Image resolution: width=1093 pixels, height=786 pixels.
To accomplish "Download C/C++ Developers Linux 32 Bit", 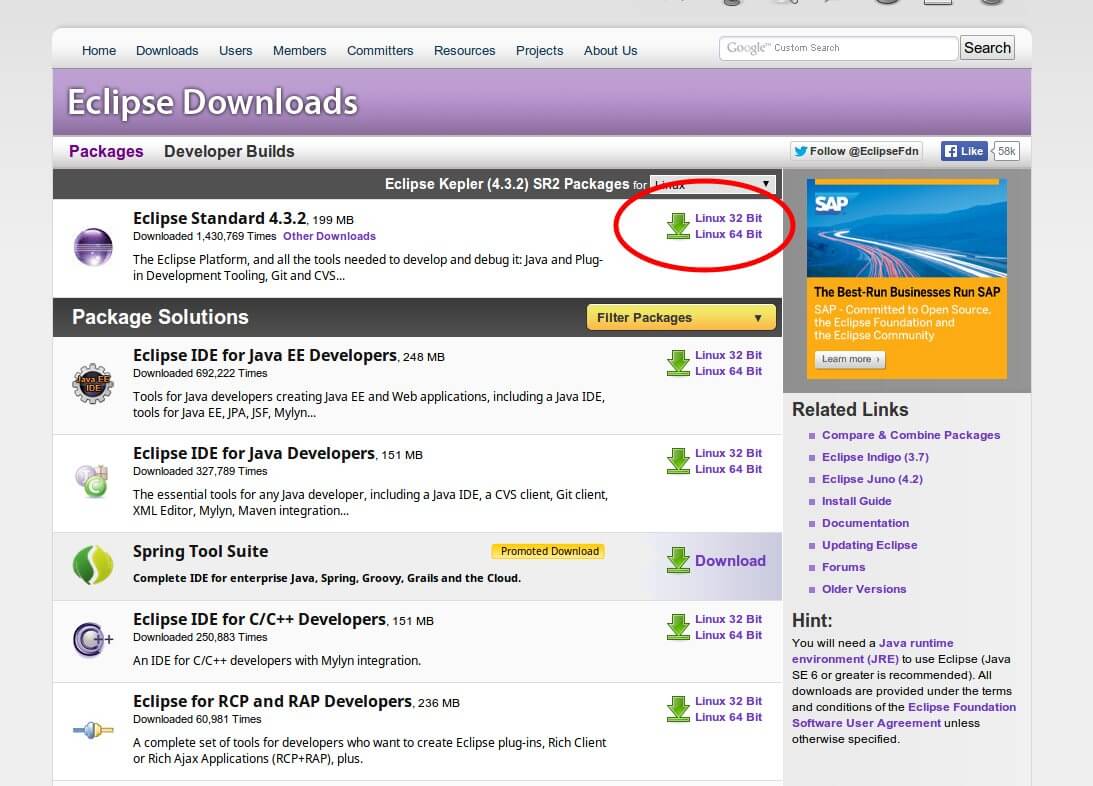I will 728,619.
